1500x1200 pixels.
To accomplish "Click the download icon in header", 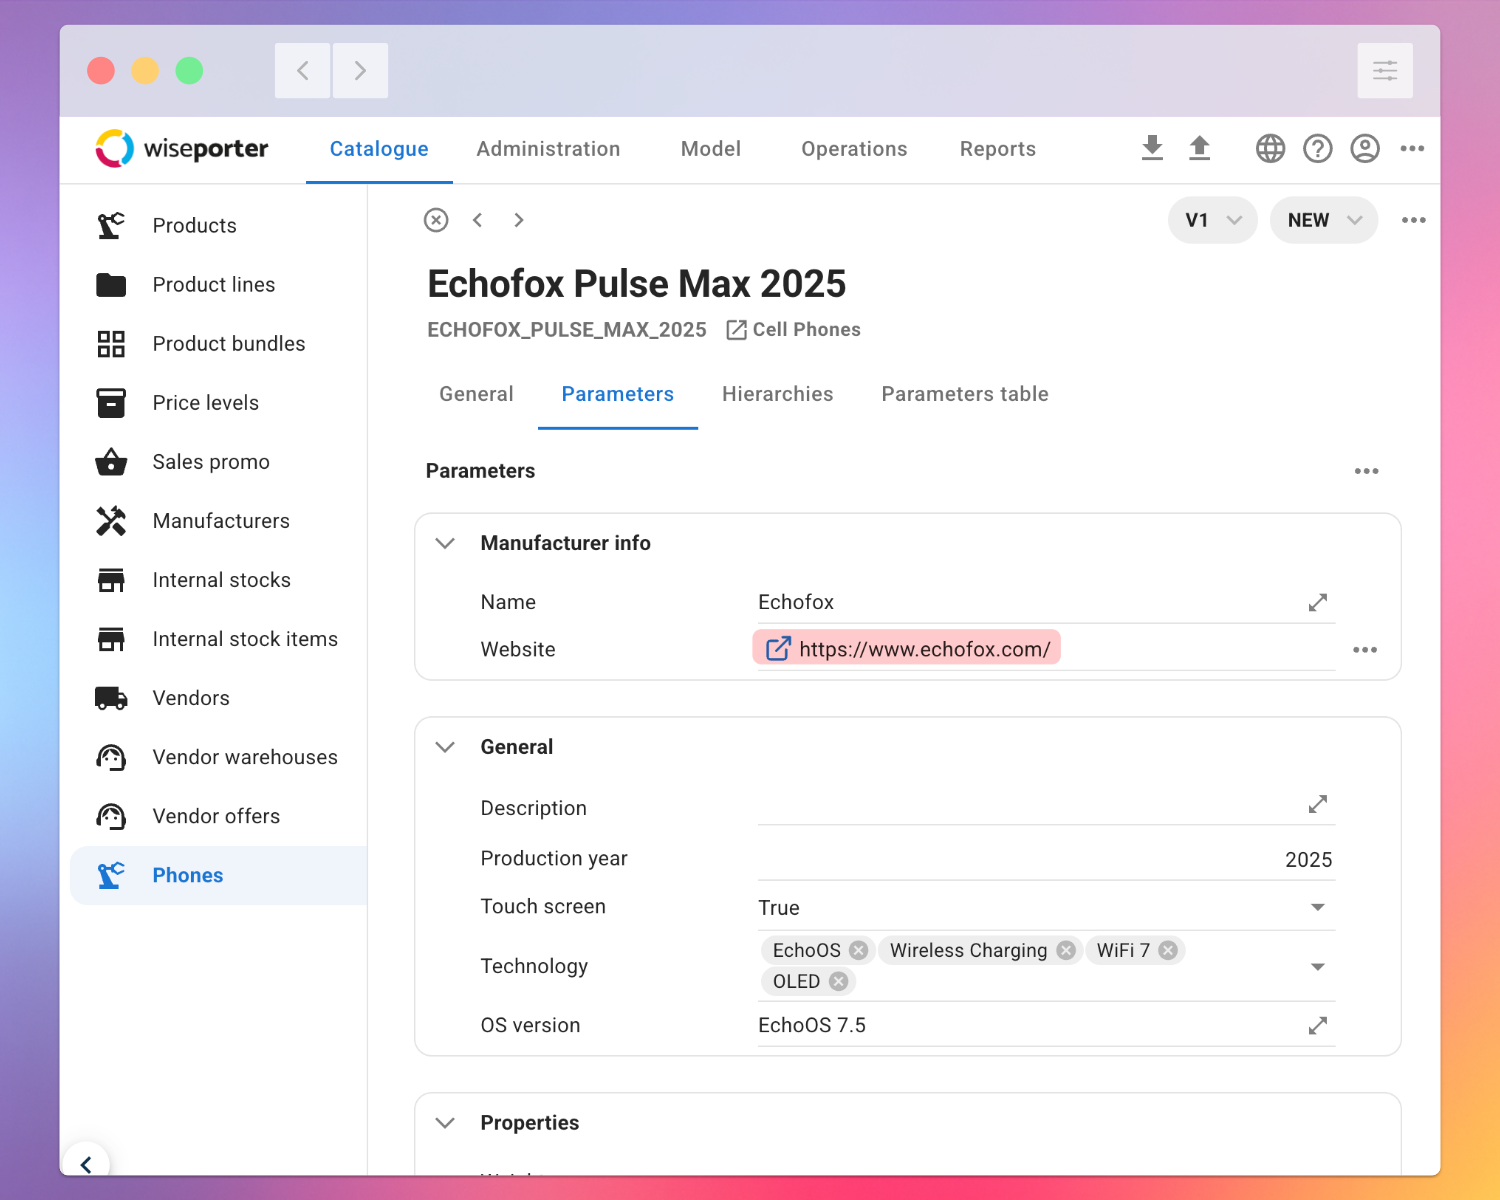I will coord(1152,148).
